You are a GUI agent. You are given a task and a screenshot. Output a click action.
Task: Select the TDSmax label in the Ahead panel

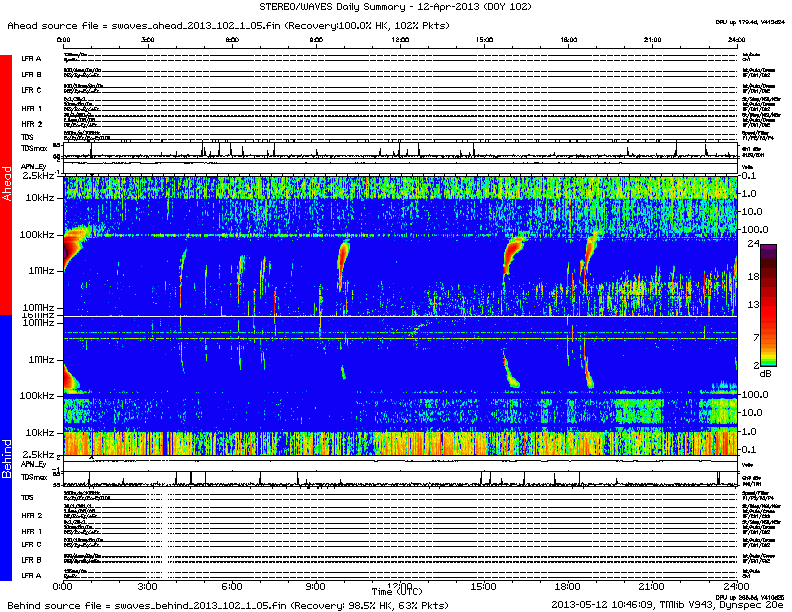pyautogui.click(x=34, y=148)
